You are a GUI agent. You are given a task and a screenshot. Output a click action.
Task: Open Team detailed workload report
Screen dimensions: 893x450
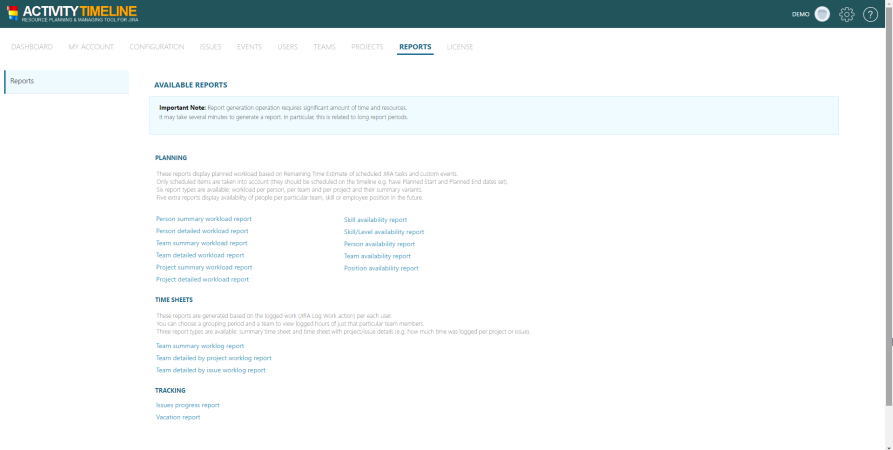coord(200,255)
